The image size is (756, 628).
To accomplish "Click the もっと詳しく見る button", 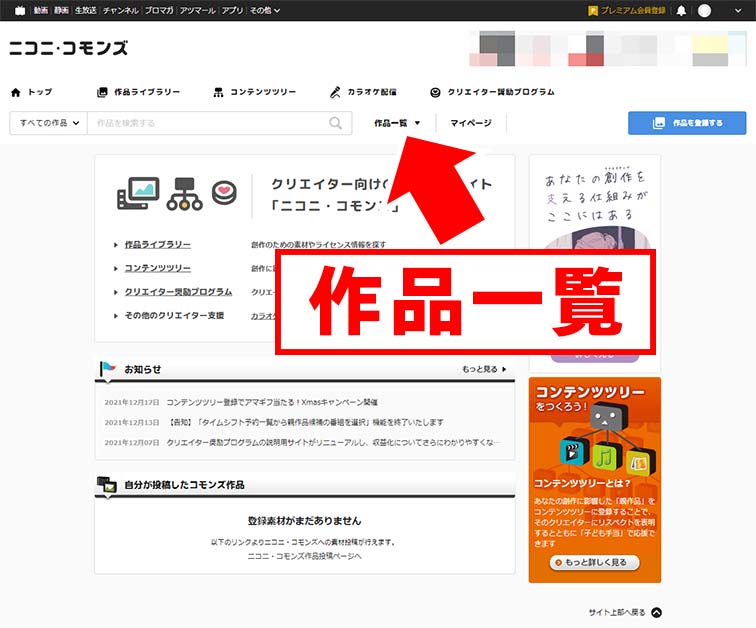I will pyautogui.click(x=595, y=562).
